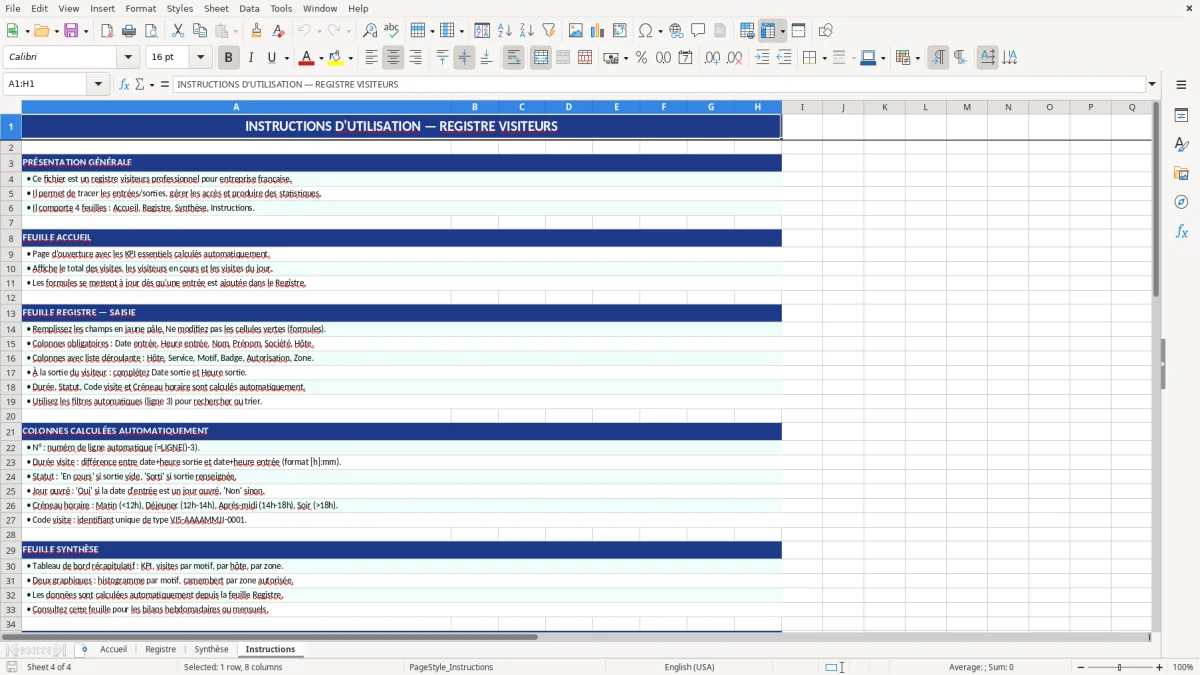Insert a special character
The width and height of the screenshot is (1200, 675).
[x=644, y=31]
